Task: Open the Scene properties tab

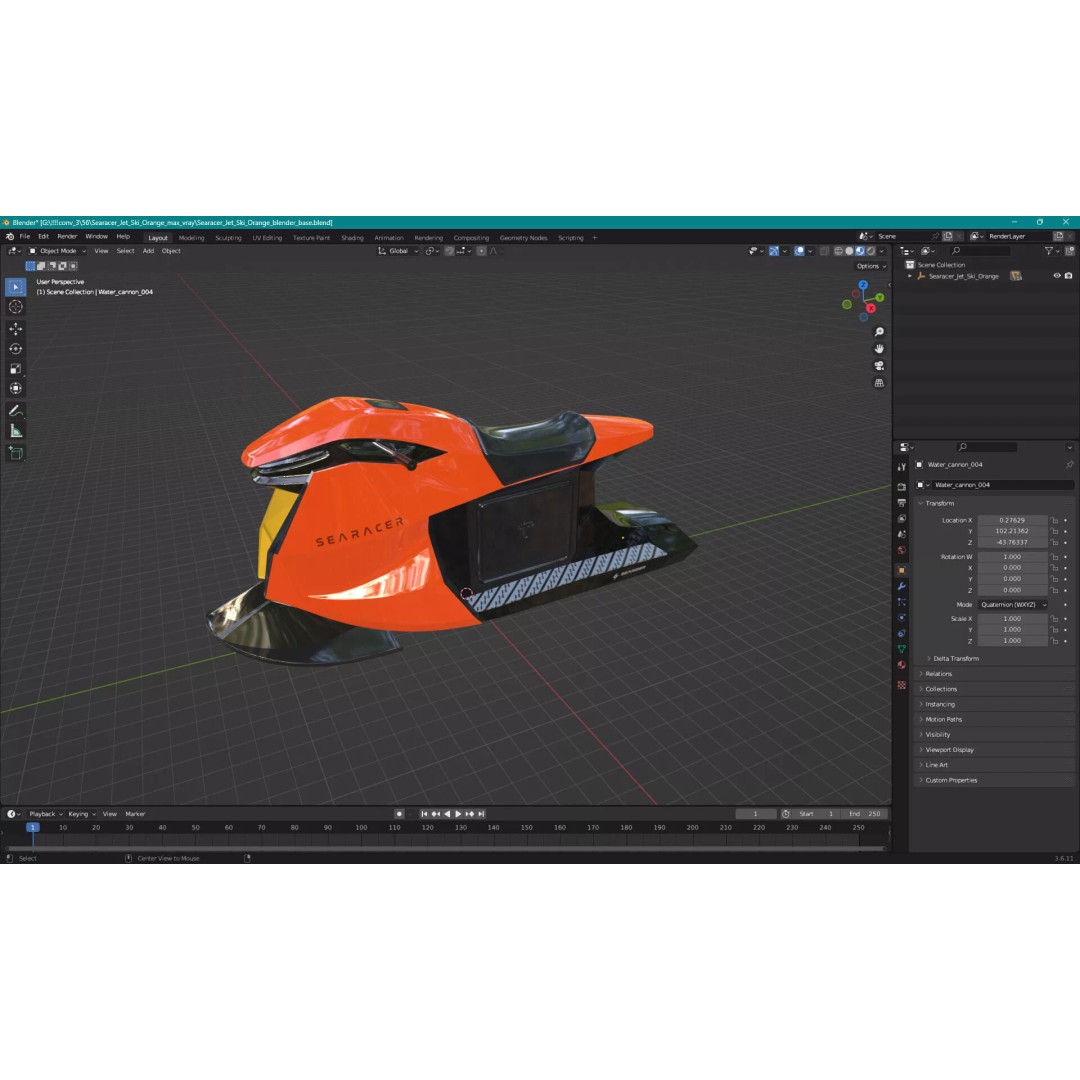Action: tap(902, 534)
